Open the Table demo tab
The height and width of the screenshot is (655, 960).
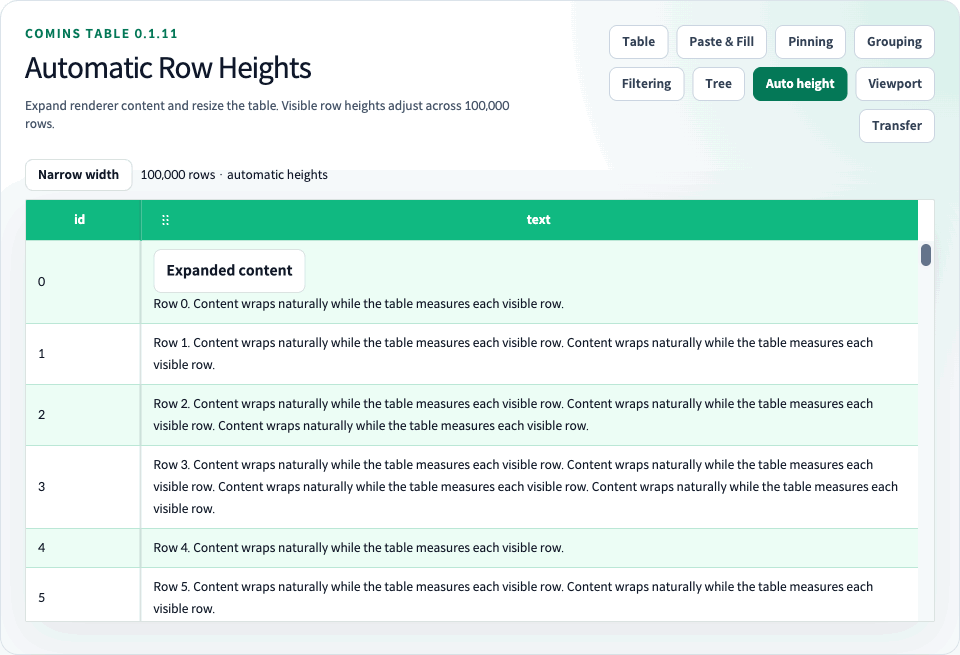tap(639, 42)
